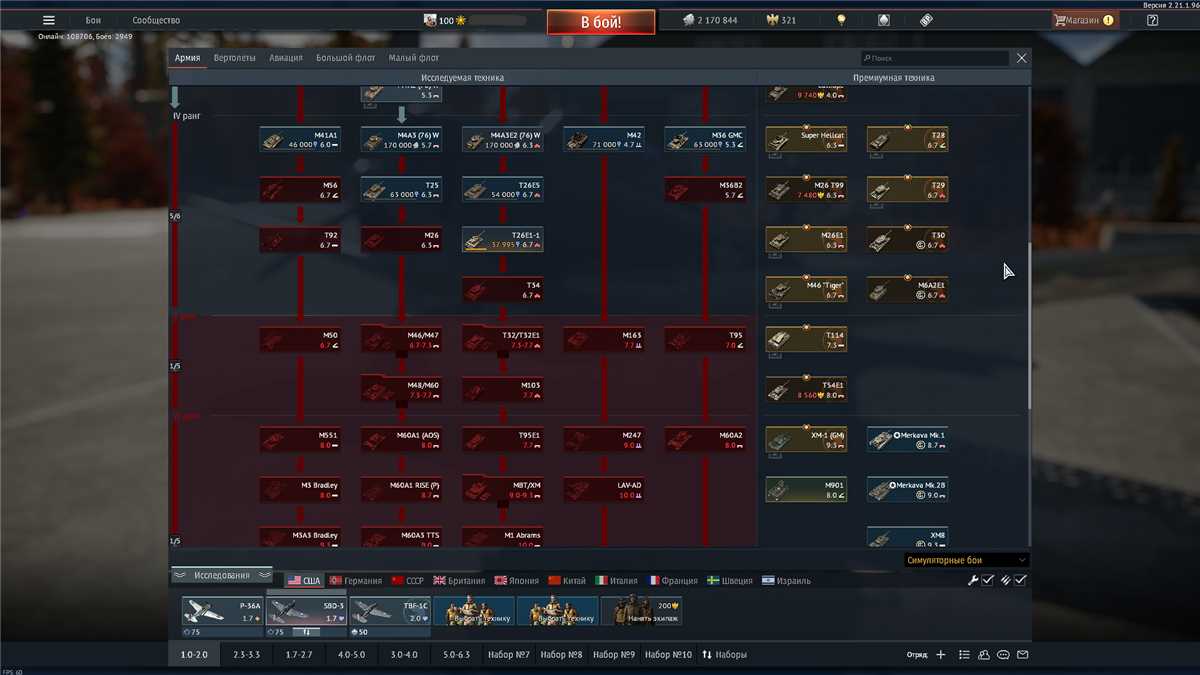Toggle the auto-repair wrench checkbox
The width and height of the screenshot is (1200, 675).
pos(987,580)
